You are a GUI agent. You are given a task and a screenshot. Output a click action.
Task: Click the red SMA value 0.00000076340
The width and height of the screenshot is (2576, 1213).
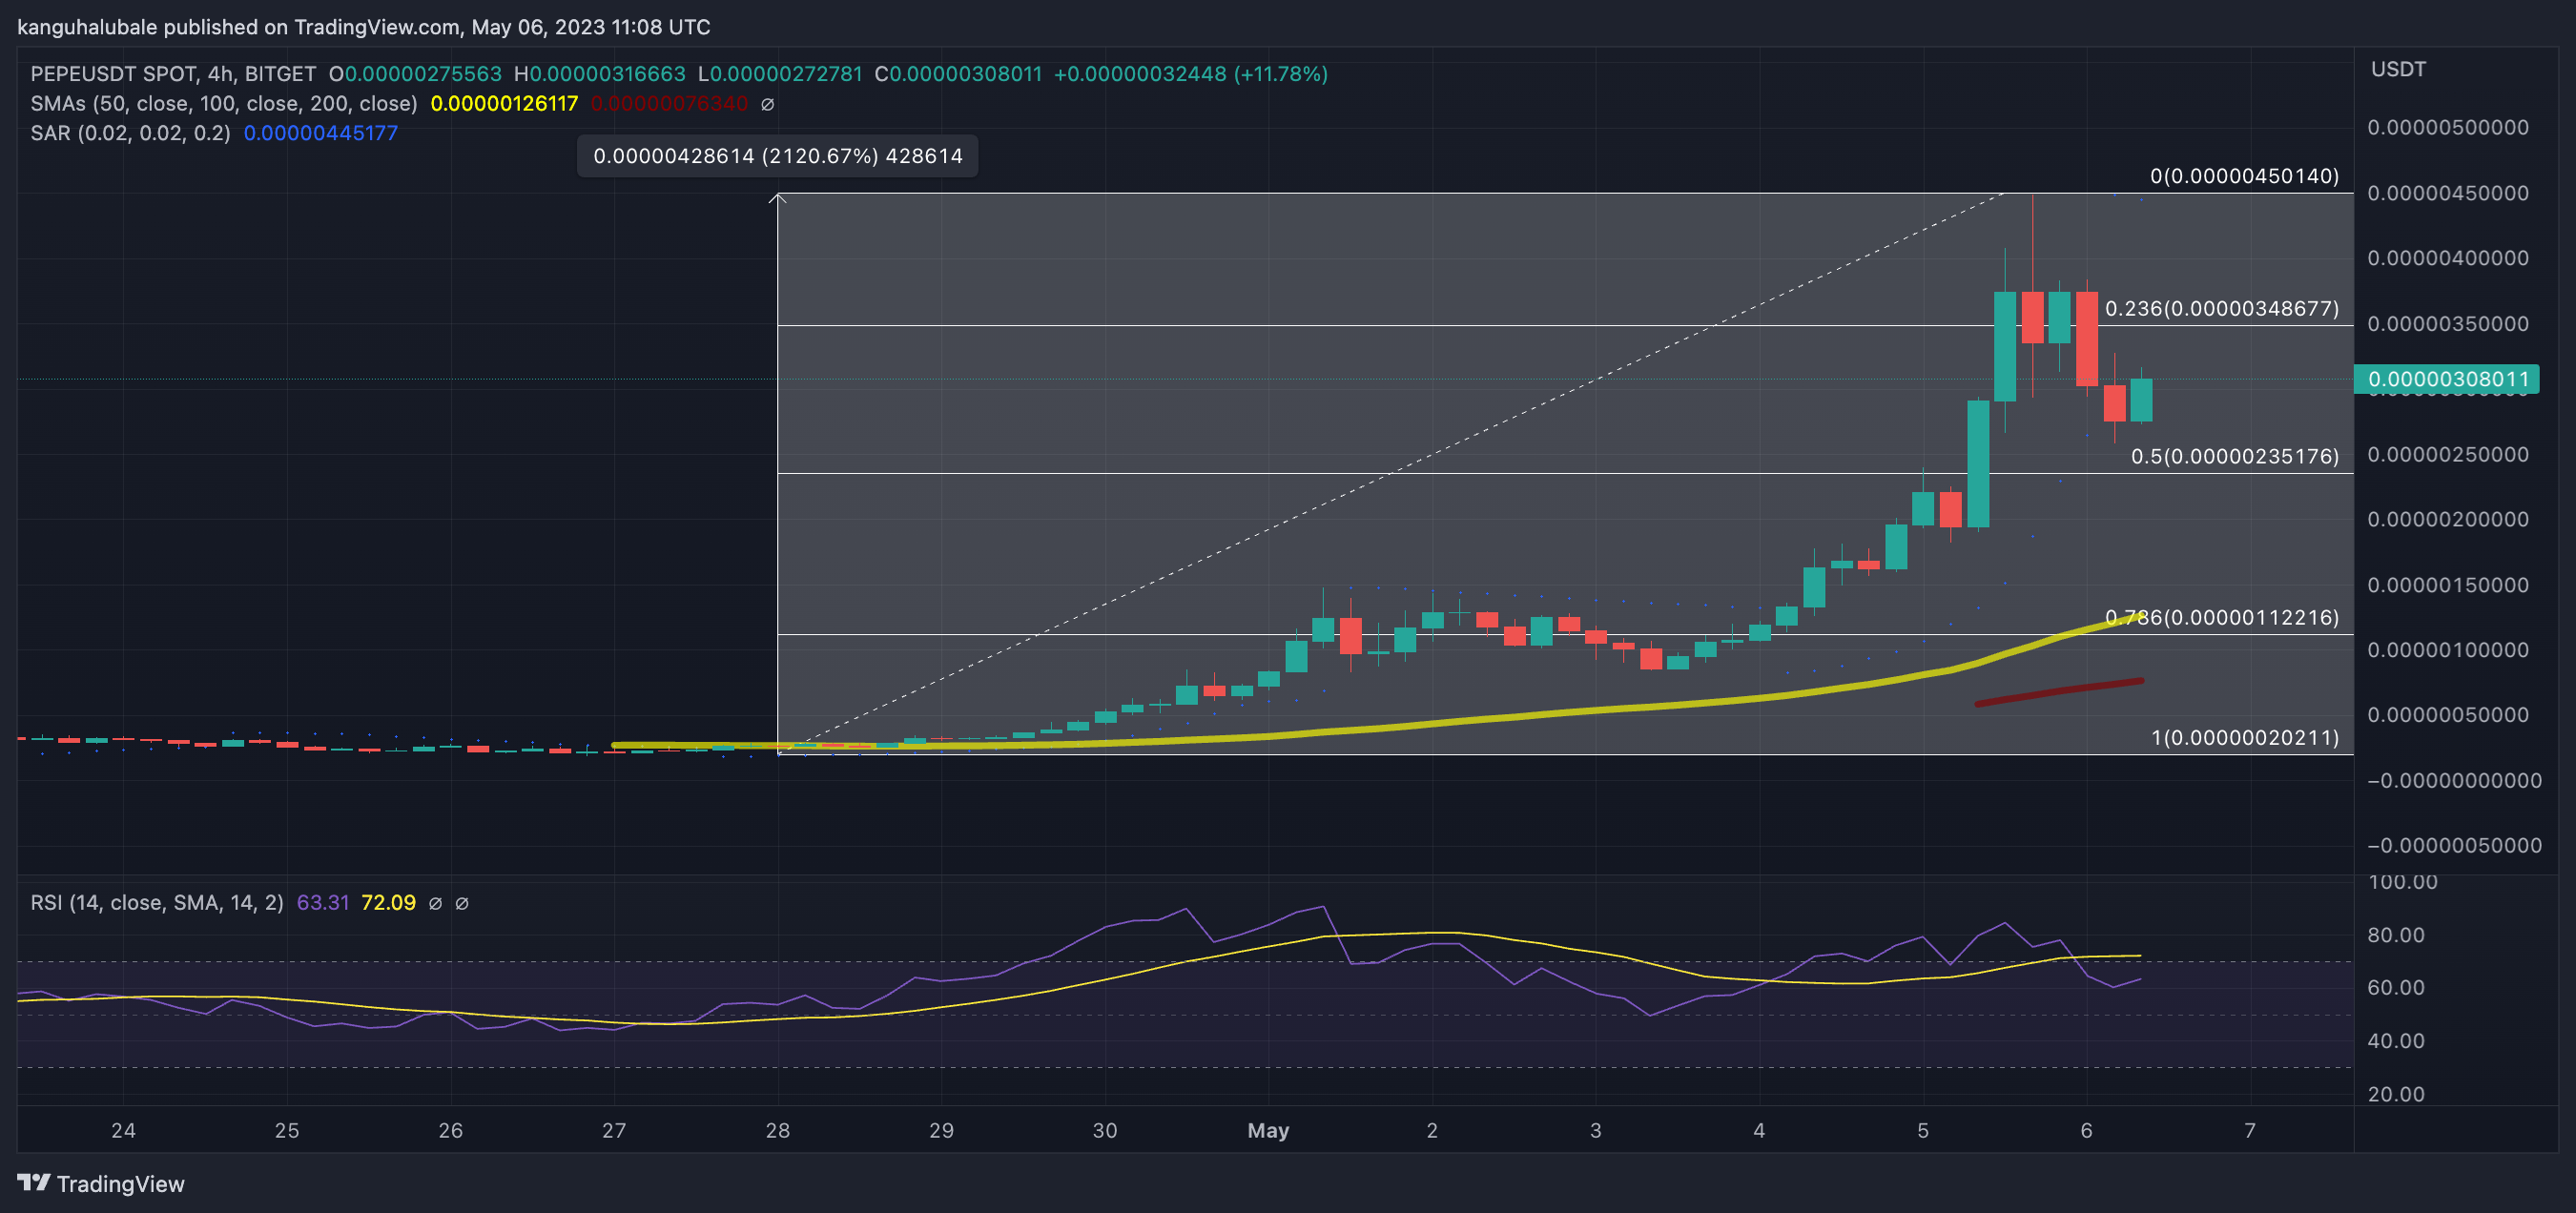669,104
